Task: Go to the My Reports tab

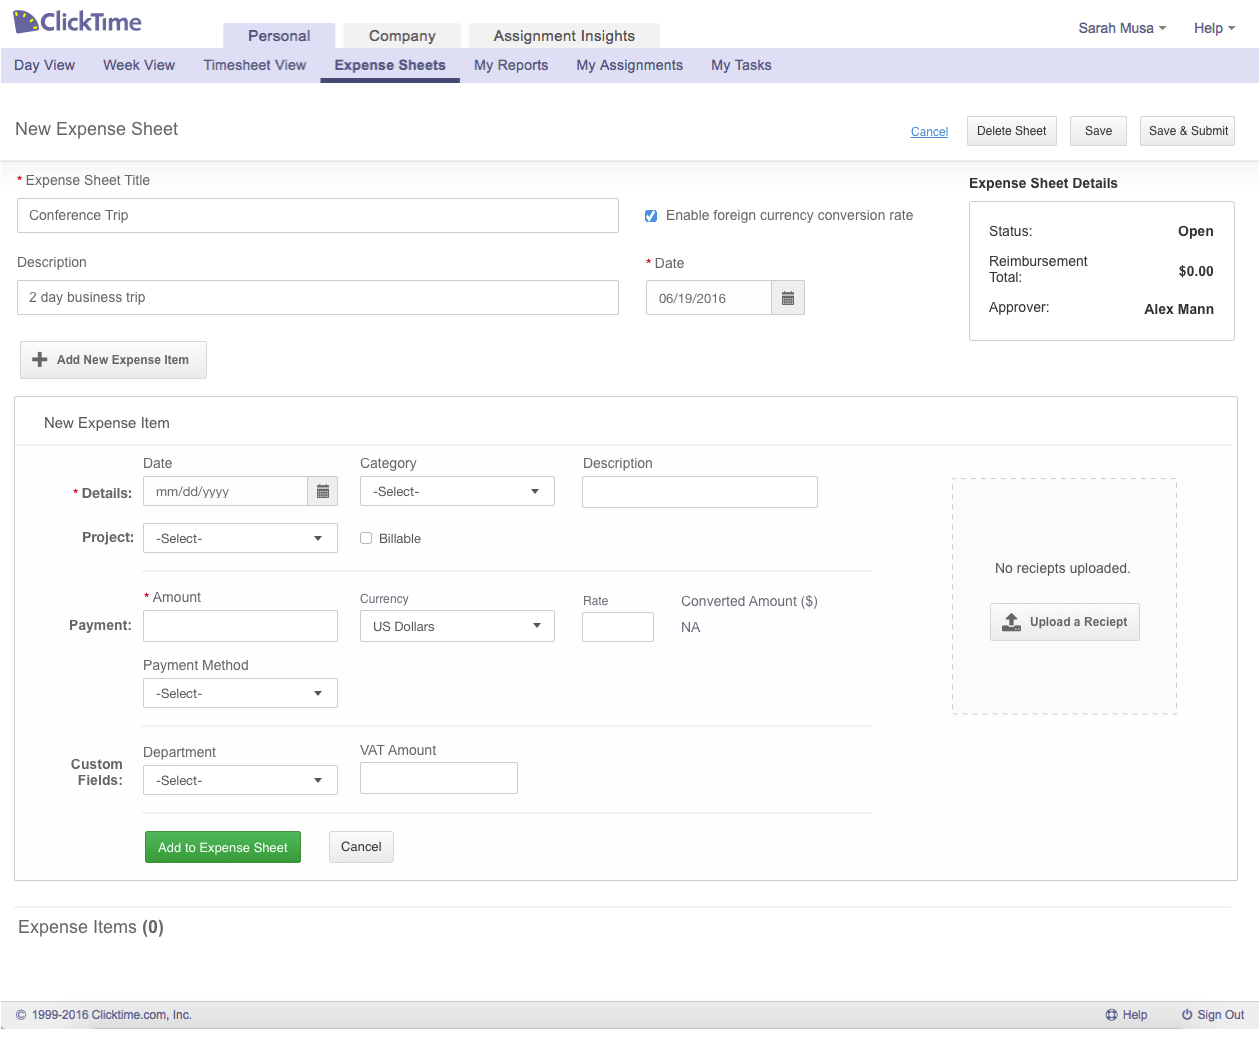Action: 511,65
